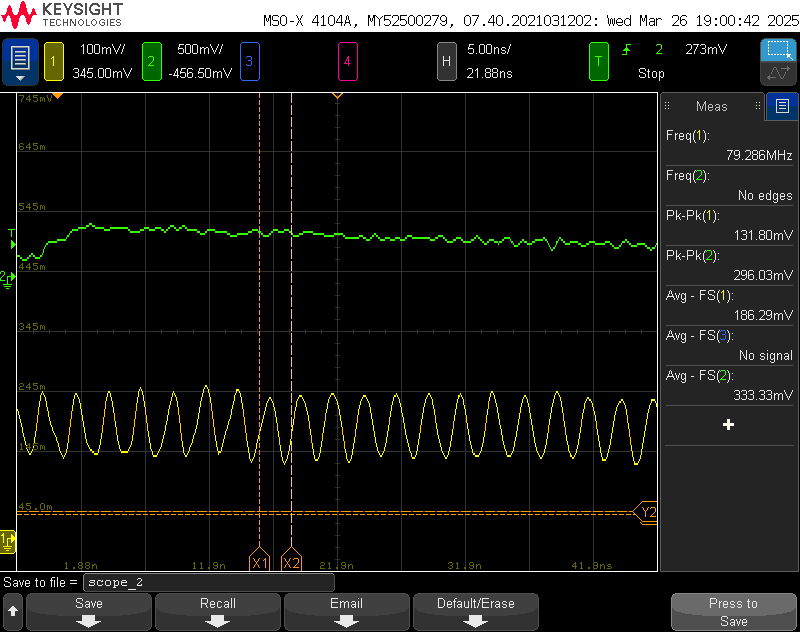The height and width of the screenshot is (632, 800).
Task: Click the 500mV/ channel 2 scale
Action: (200, 49)
